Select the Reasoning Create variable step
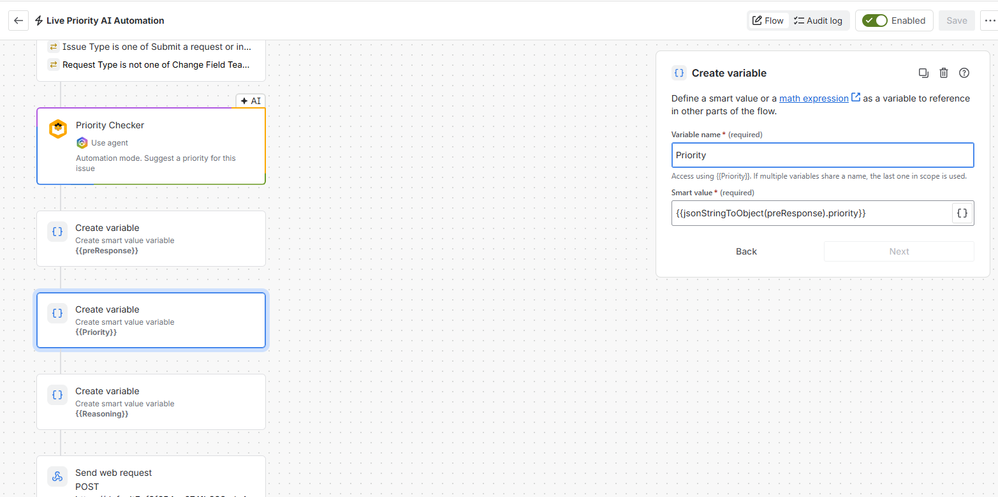 coord(151,402)
